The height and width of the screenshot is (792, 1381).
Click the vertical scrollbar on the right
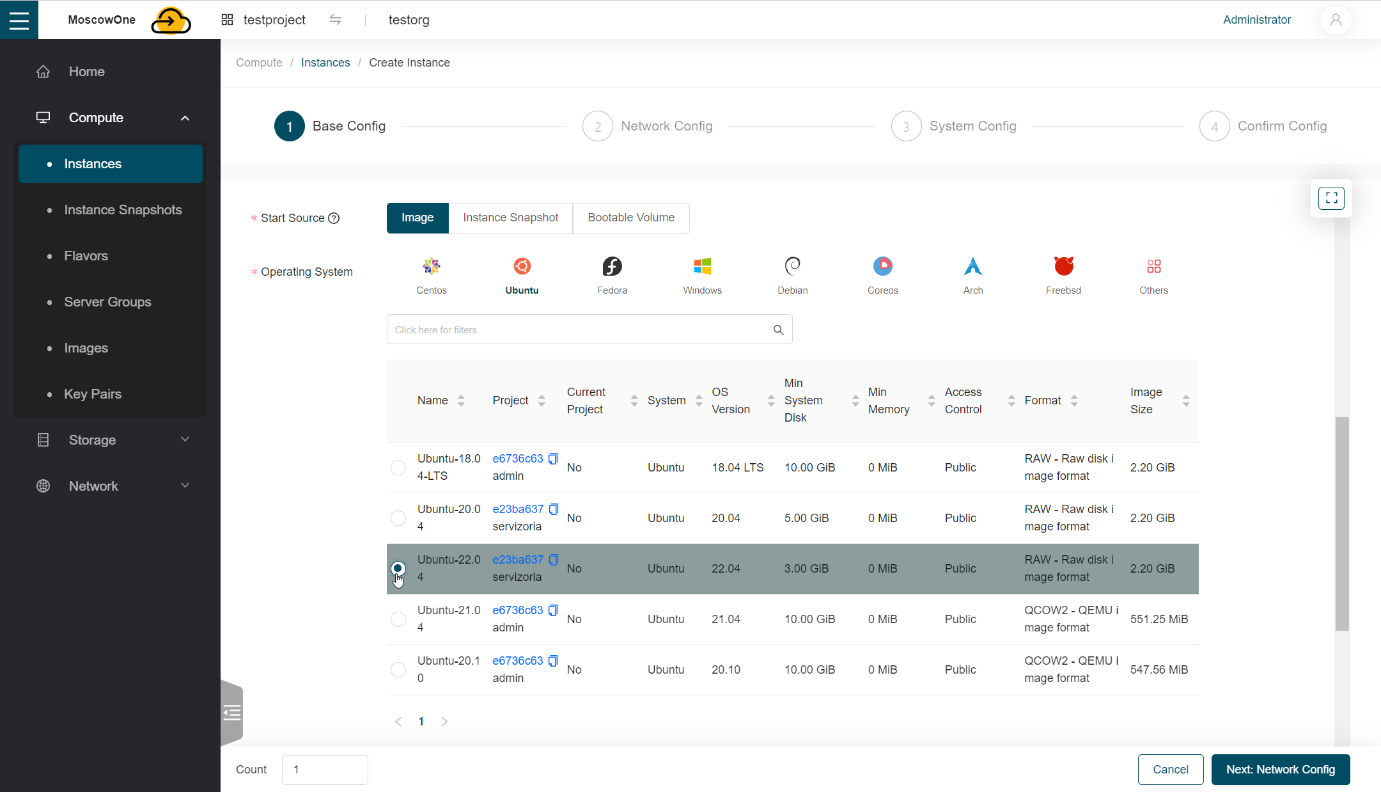[1342, 523]
